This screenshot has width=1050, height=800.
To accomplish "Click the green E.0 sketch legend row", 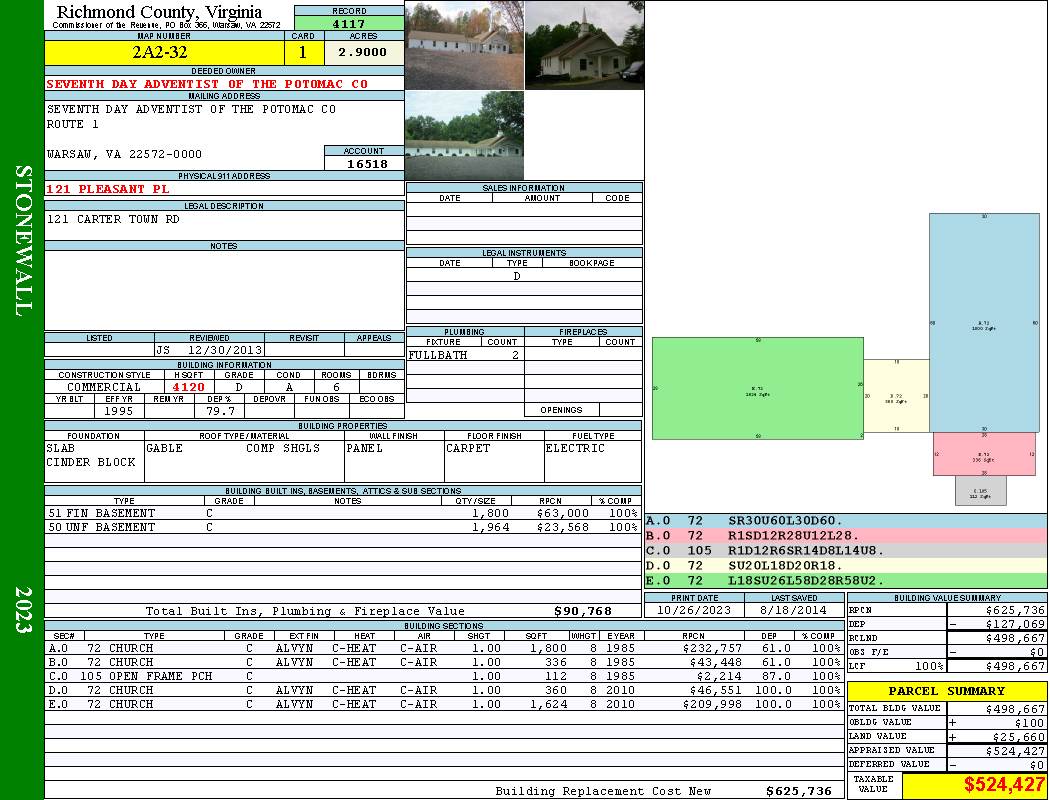I will pos(846,580).
